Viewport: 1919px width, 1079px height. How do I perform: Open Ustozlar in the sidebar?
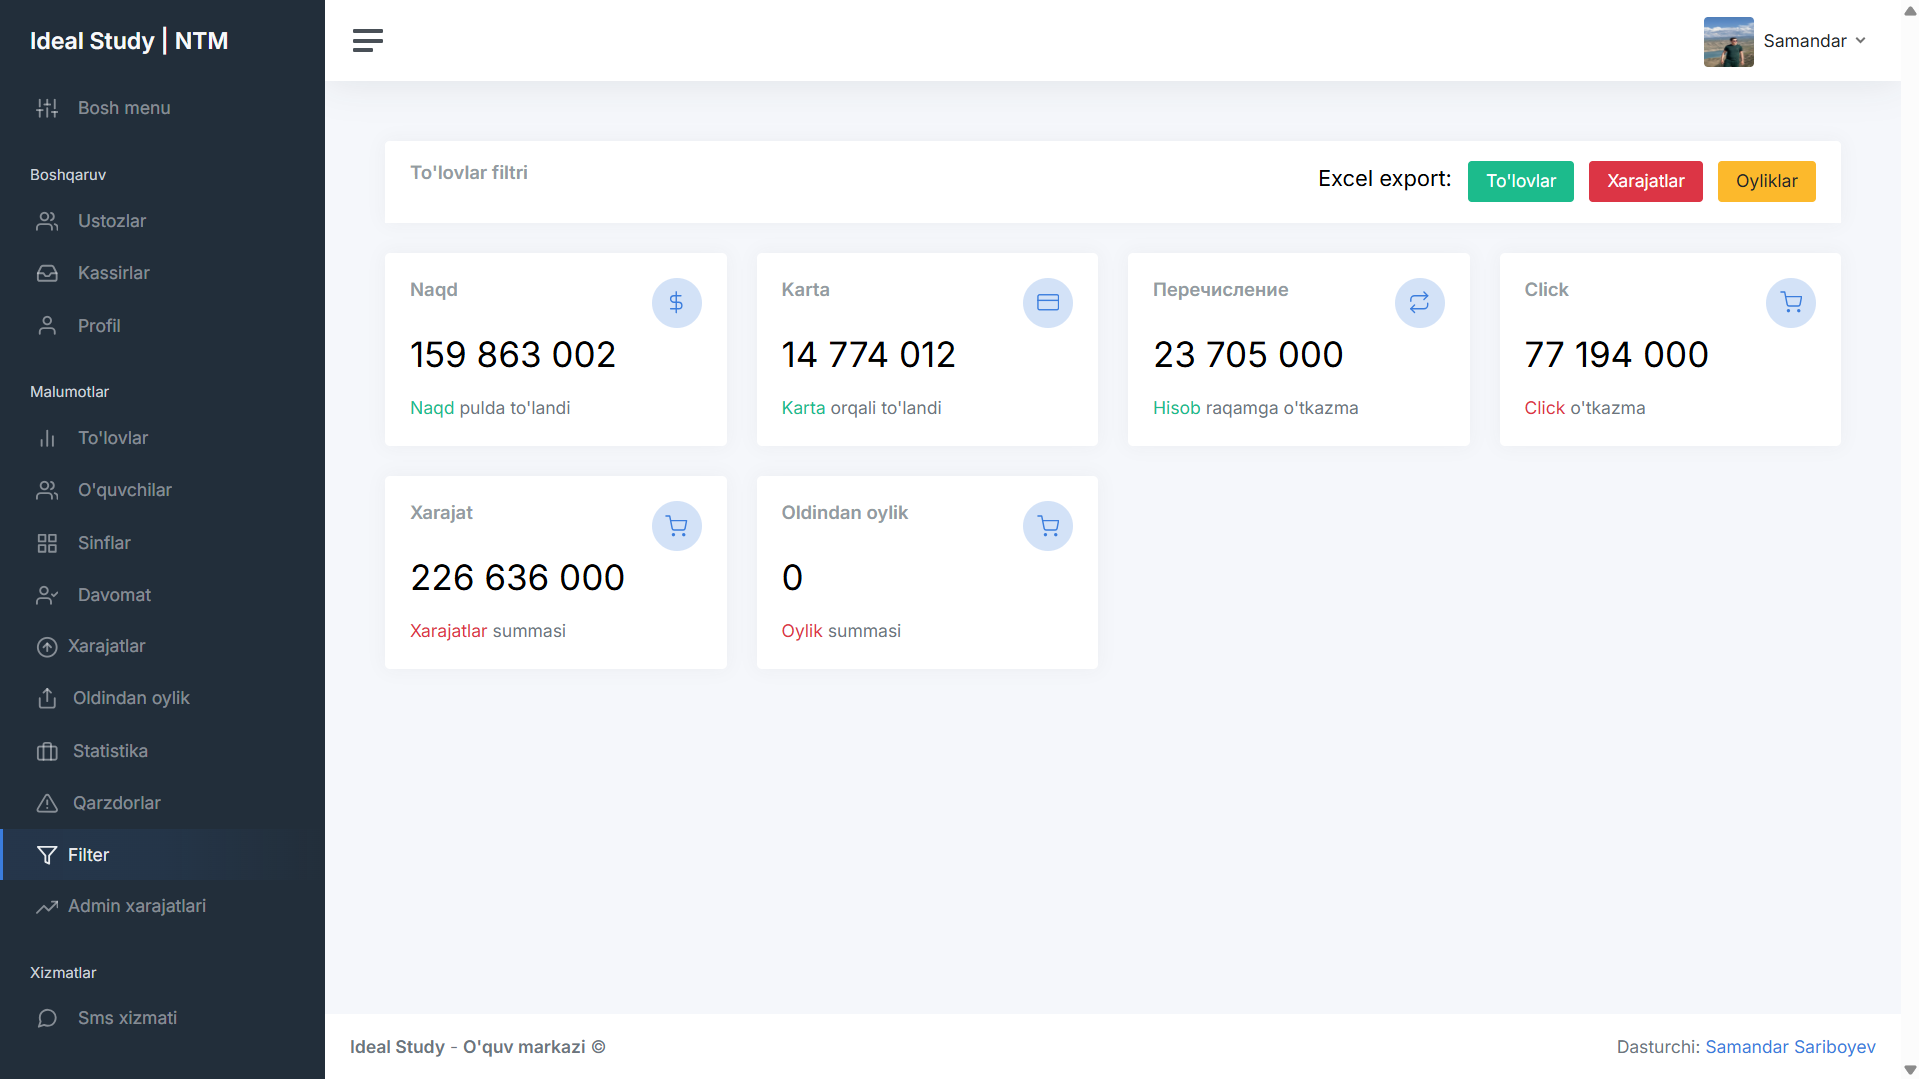pos(112,221)
